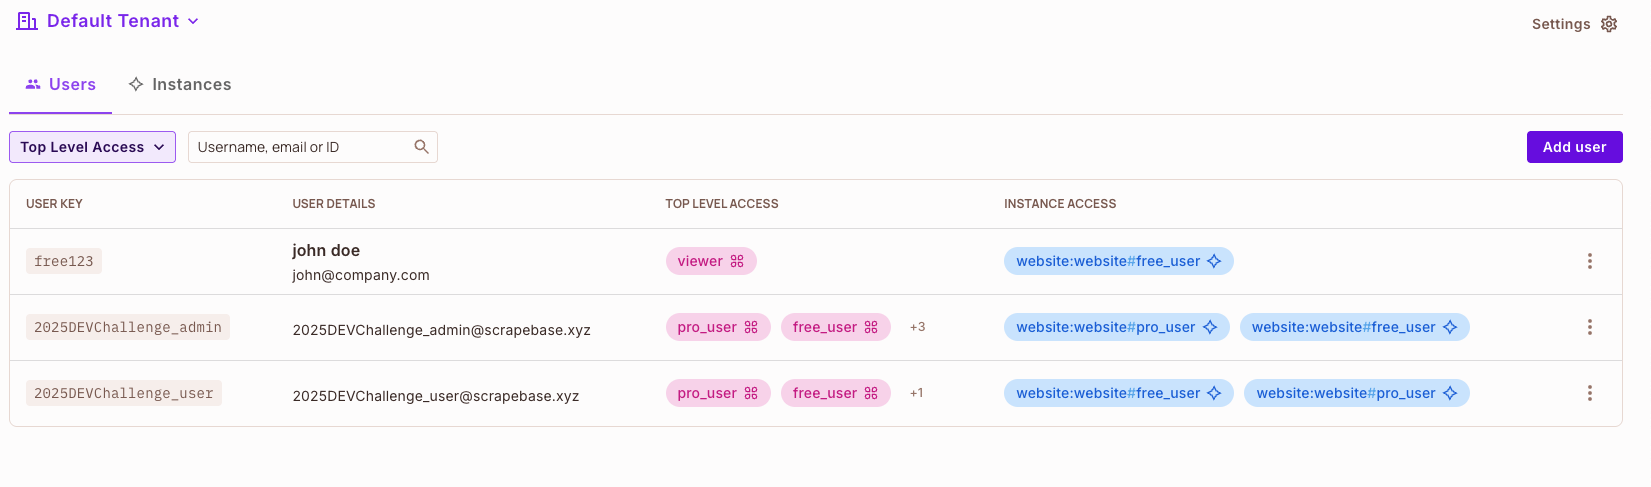This screenshot has width=1651, height=487.
Task: Click the free123 user key
Action: click(64, 261)
